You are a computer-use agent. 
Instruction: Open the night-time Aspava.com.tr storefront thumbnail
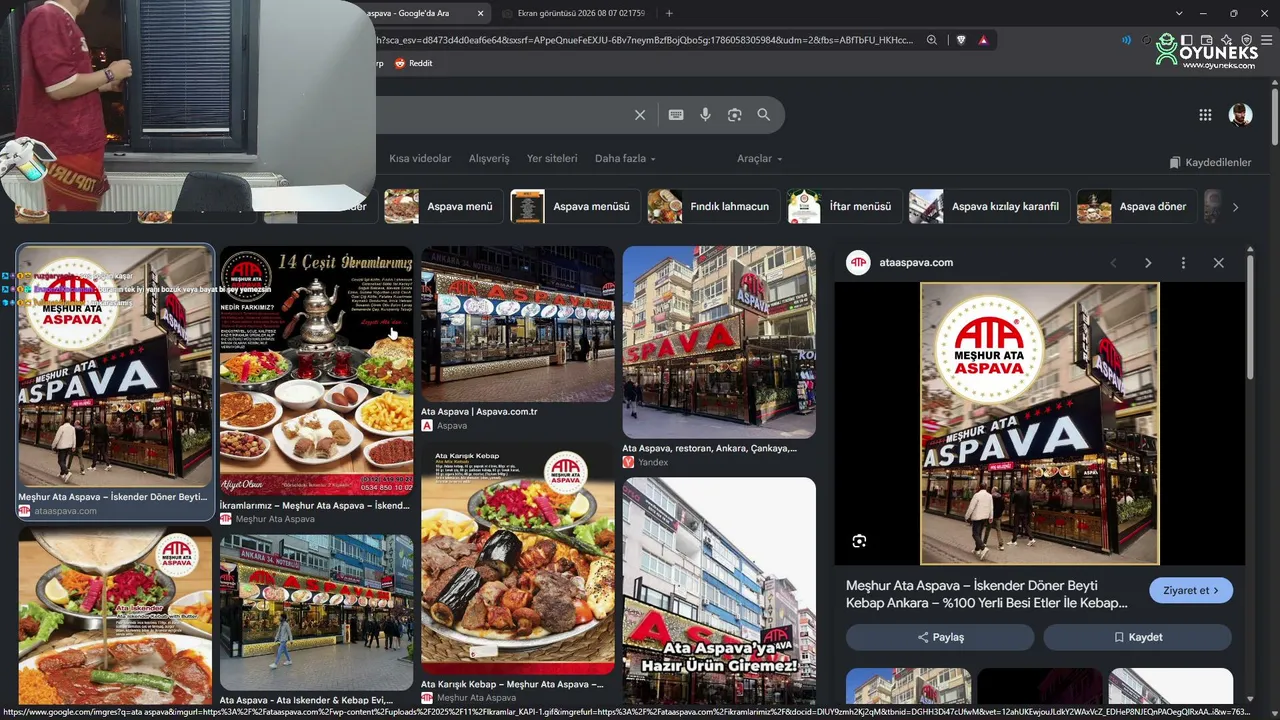(518, 324)
